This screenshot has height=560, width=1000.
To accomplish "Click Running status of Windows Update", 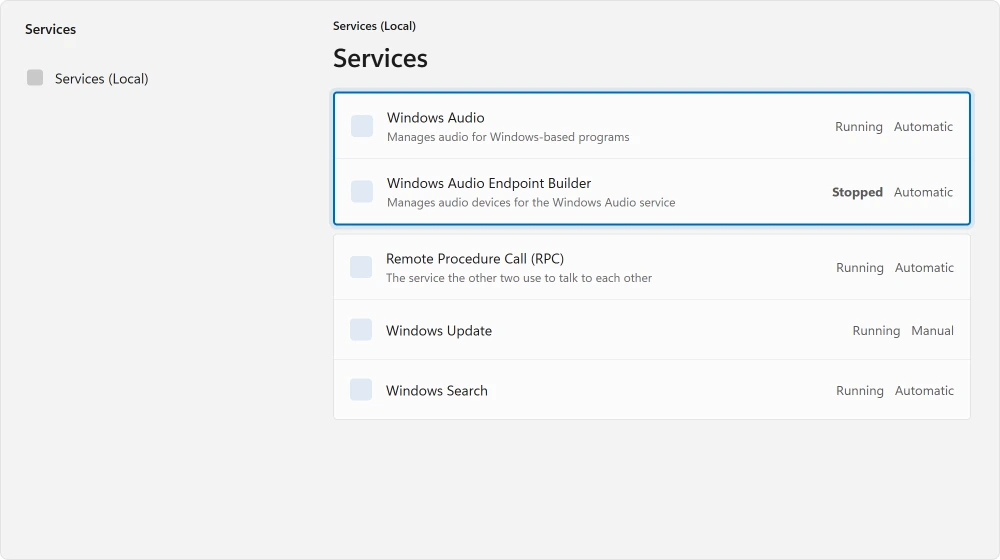I will click(x=876, y=330).
